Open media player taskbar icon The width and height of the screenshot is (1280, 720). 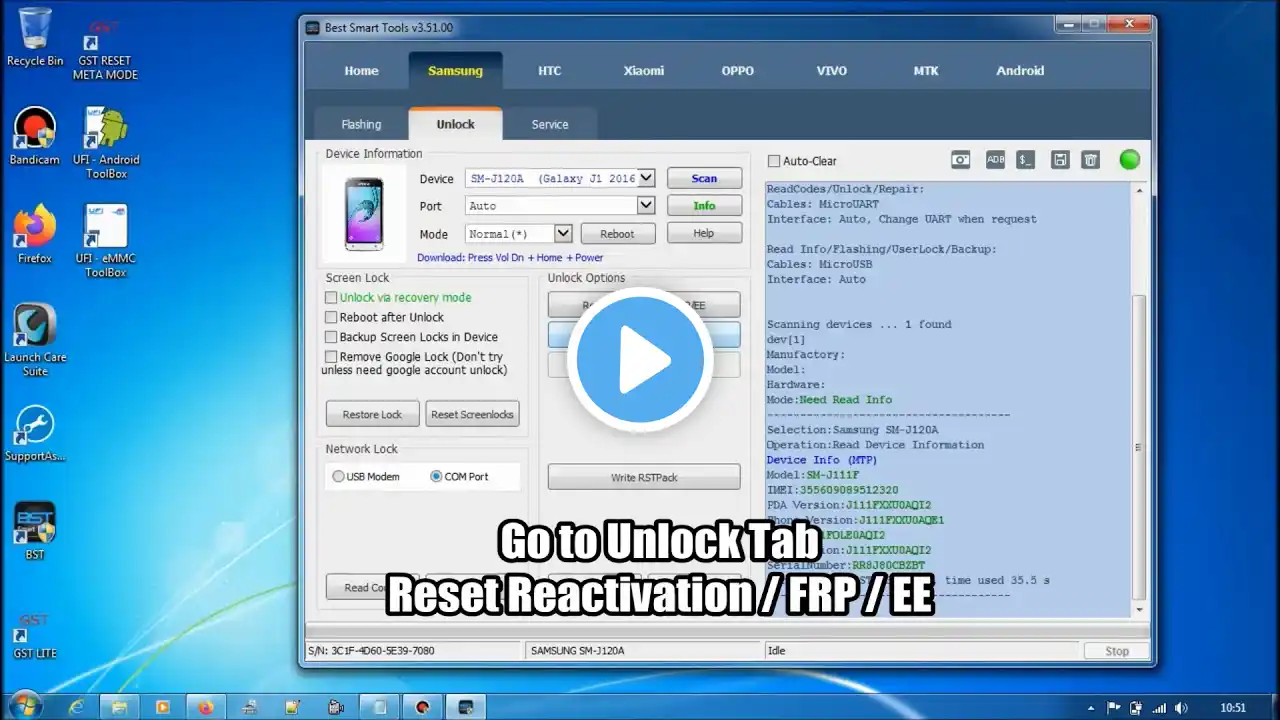click(x=163, y=706)
